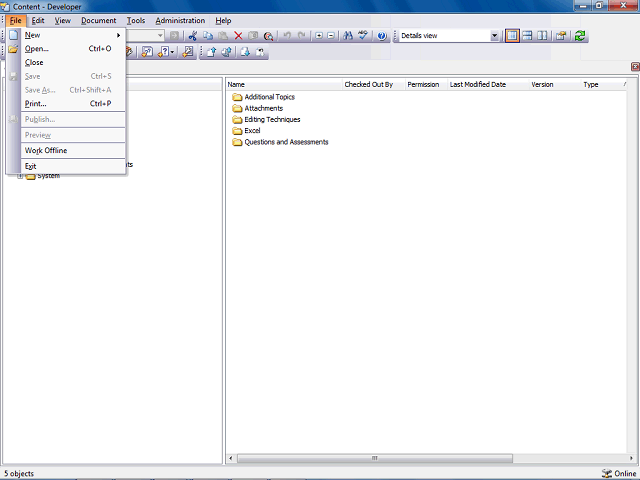Select the single-pane layout icon
Image resolution: width=640 pixels, height=480 pixels.
512,36
